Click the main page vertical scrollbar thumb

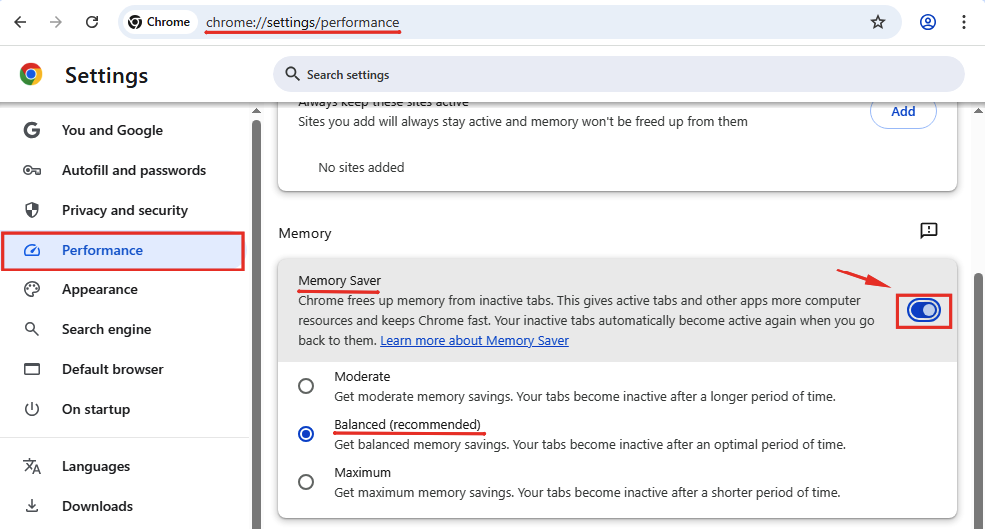pyautogui.click(x=979, y=401)
